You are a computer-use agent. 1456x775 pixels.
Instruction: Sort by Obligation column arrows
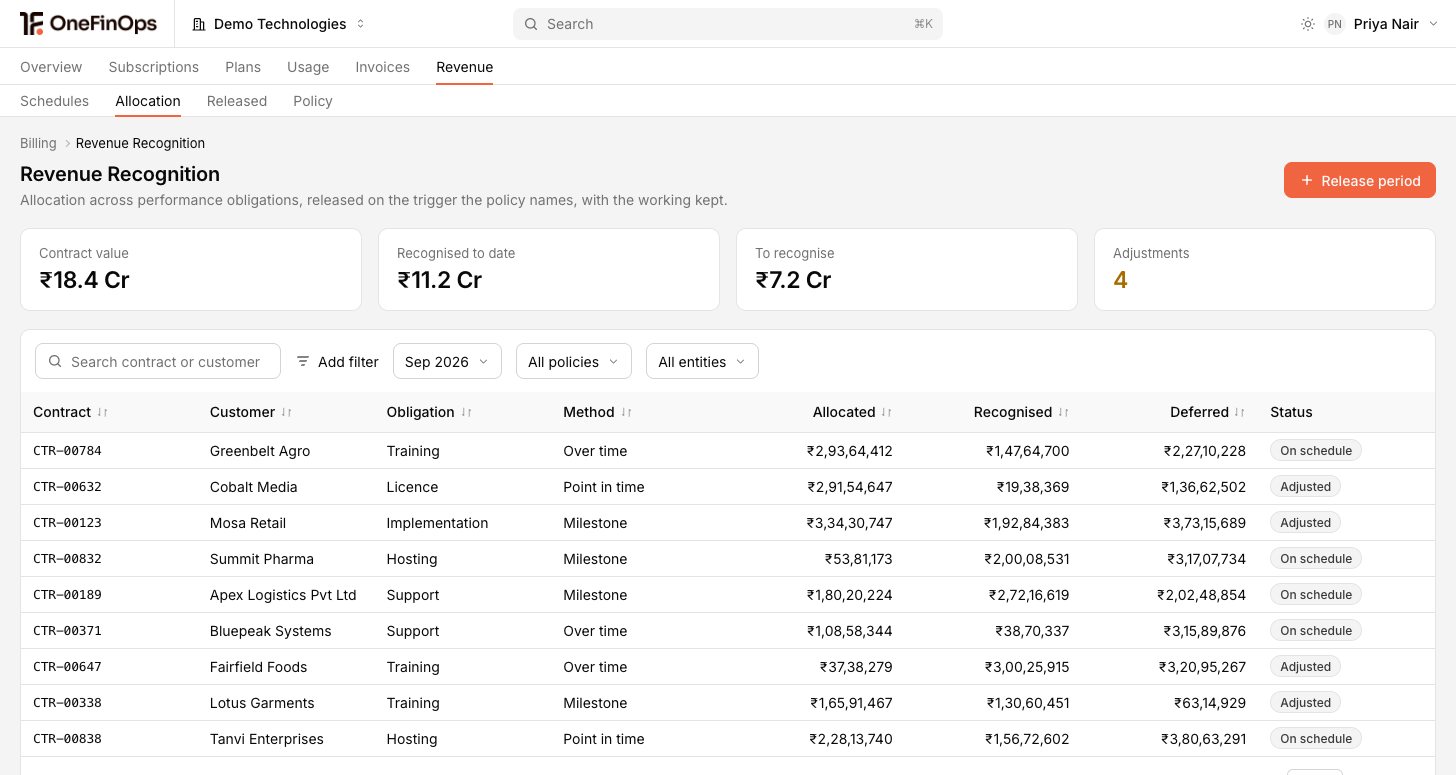(466, 412)
